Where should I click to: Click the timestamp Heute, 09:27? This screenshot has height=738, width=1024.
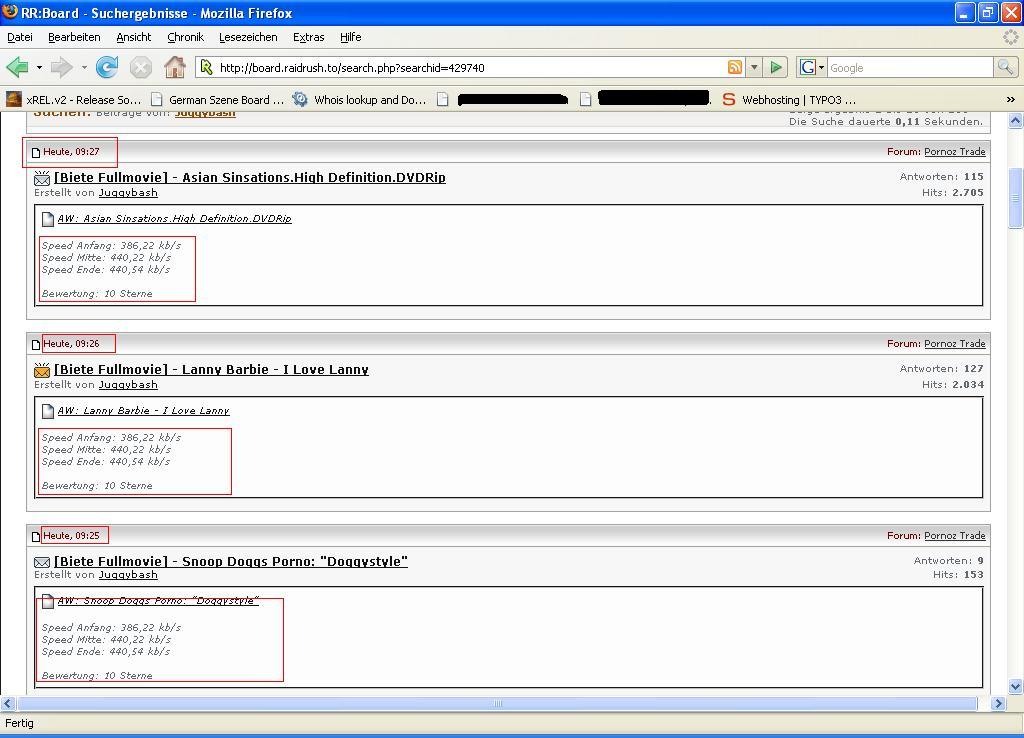click(71, 152)
